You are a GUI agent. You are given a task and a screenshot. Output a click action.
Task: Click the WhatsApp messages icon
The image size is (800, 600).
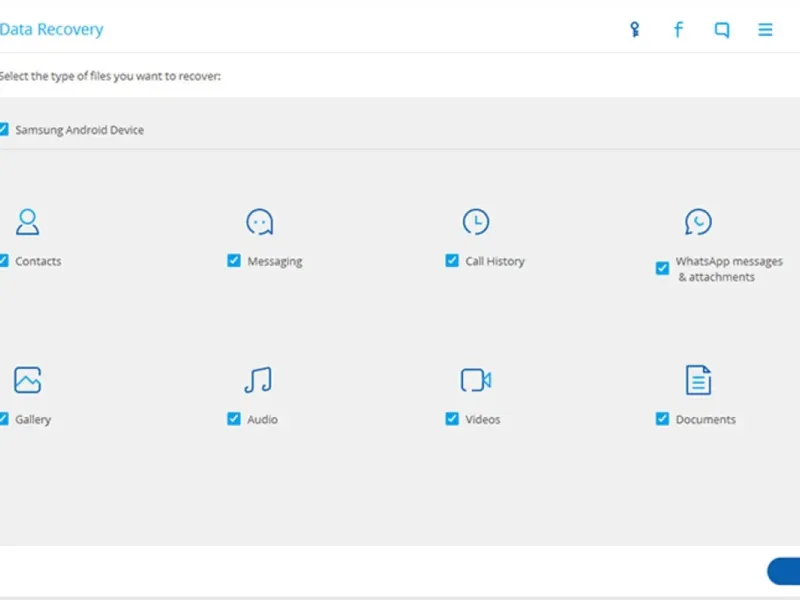coord(698,222)
